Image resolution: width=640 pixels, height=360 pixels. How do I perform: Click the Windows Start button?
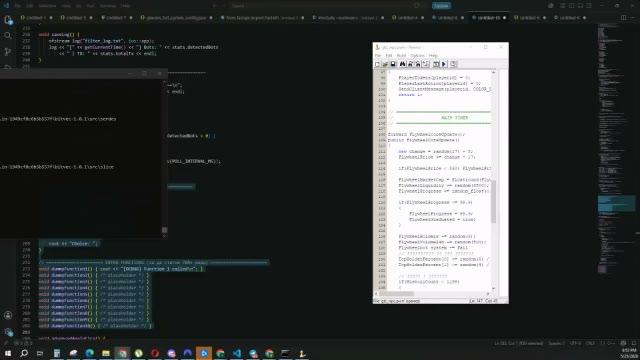tap(8, 353)
